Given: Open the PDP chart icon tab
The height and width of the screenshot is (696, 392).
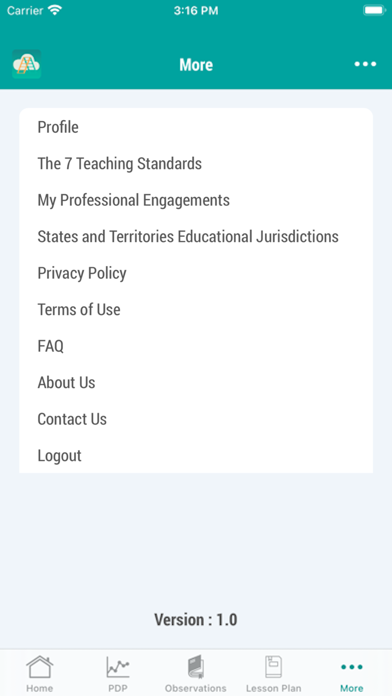Looking at the screenshot, I should tap(118, 667).
